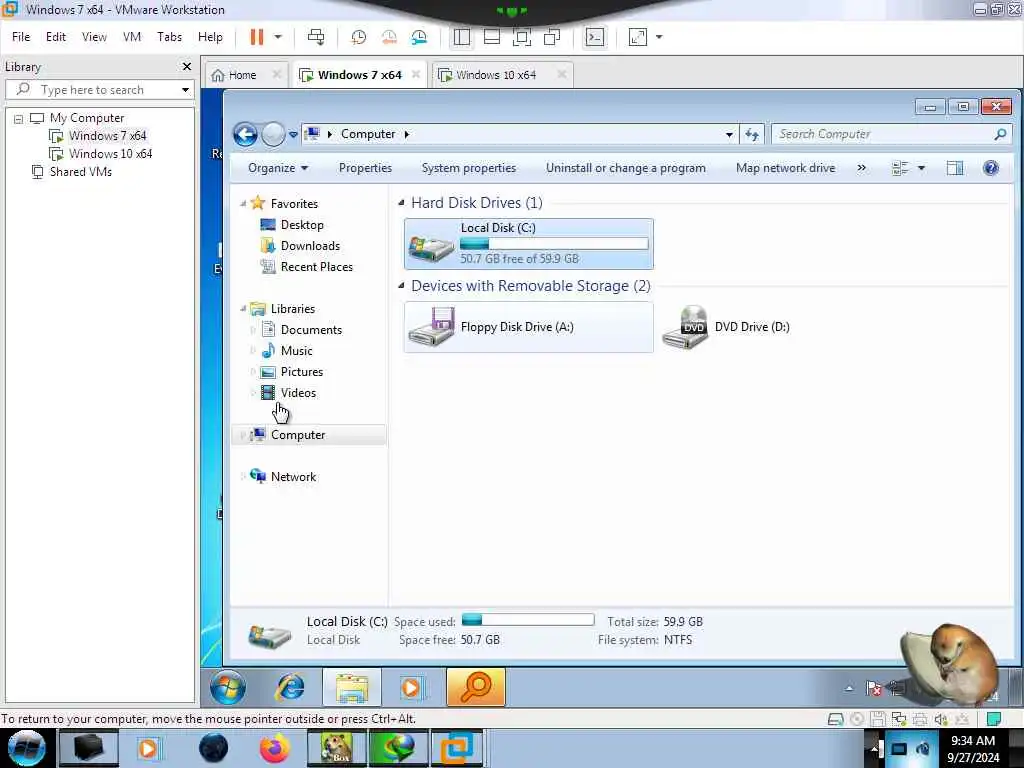Image resolution: width=1024 pixels, height=768 pixels.
Task: Toggle the preview pane
Action: tap(954, 168)
